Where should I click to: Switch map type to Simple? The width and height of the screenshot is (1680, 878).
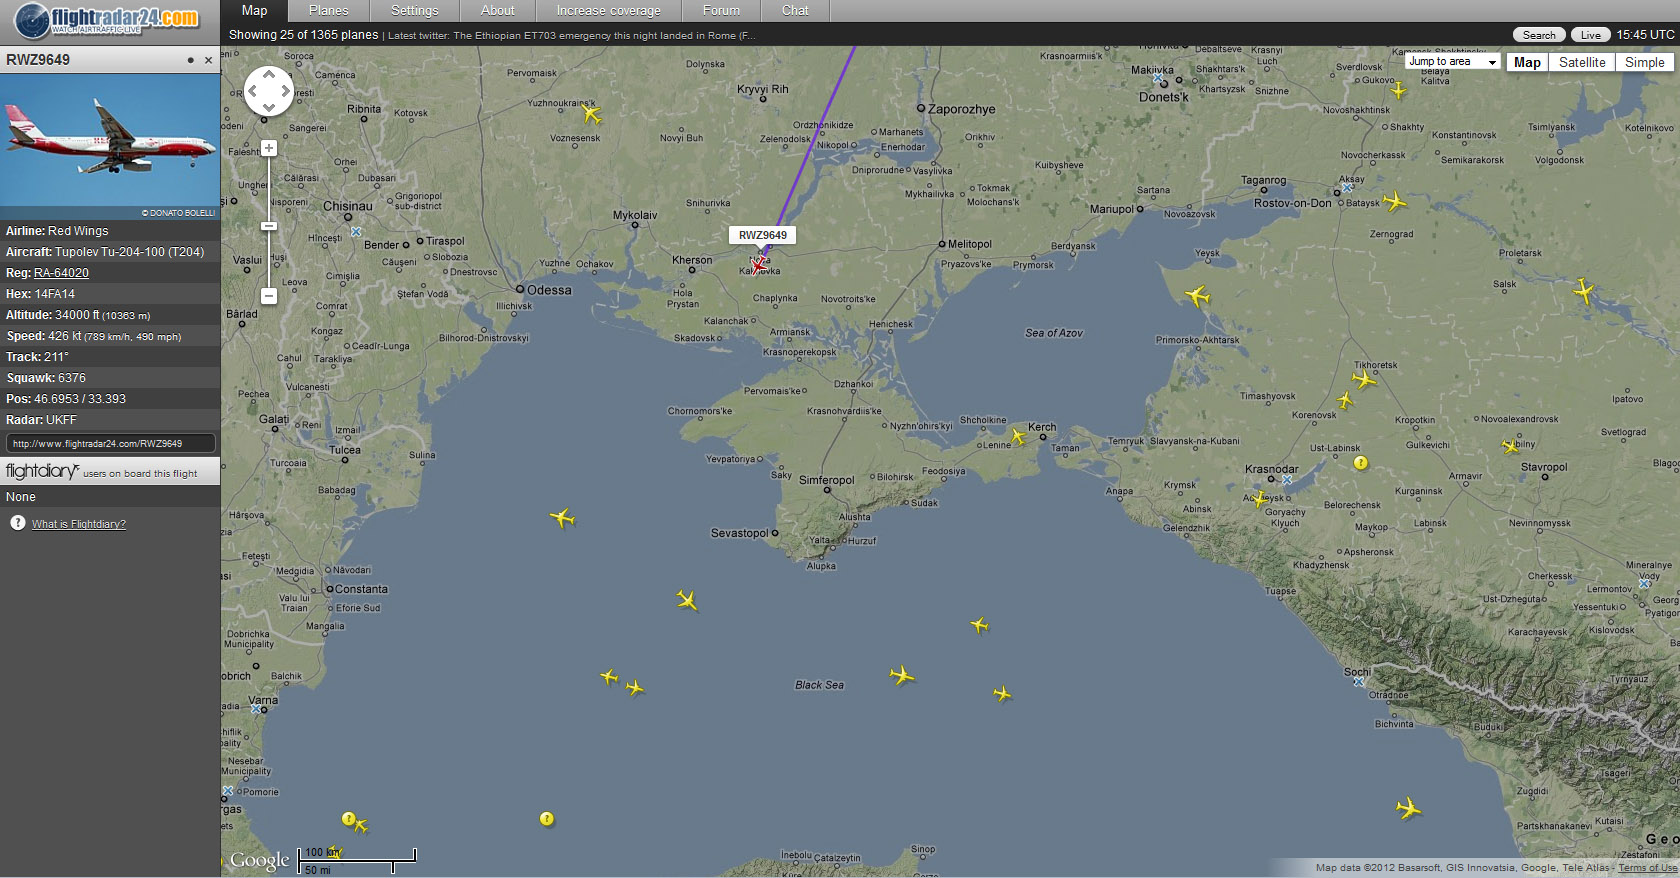1644,62
